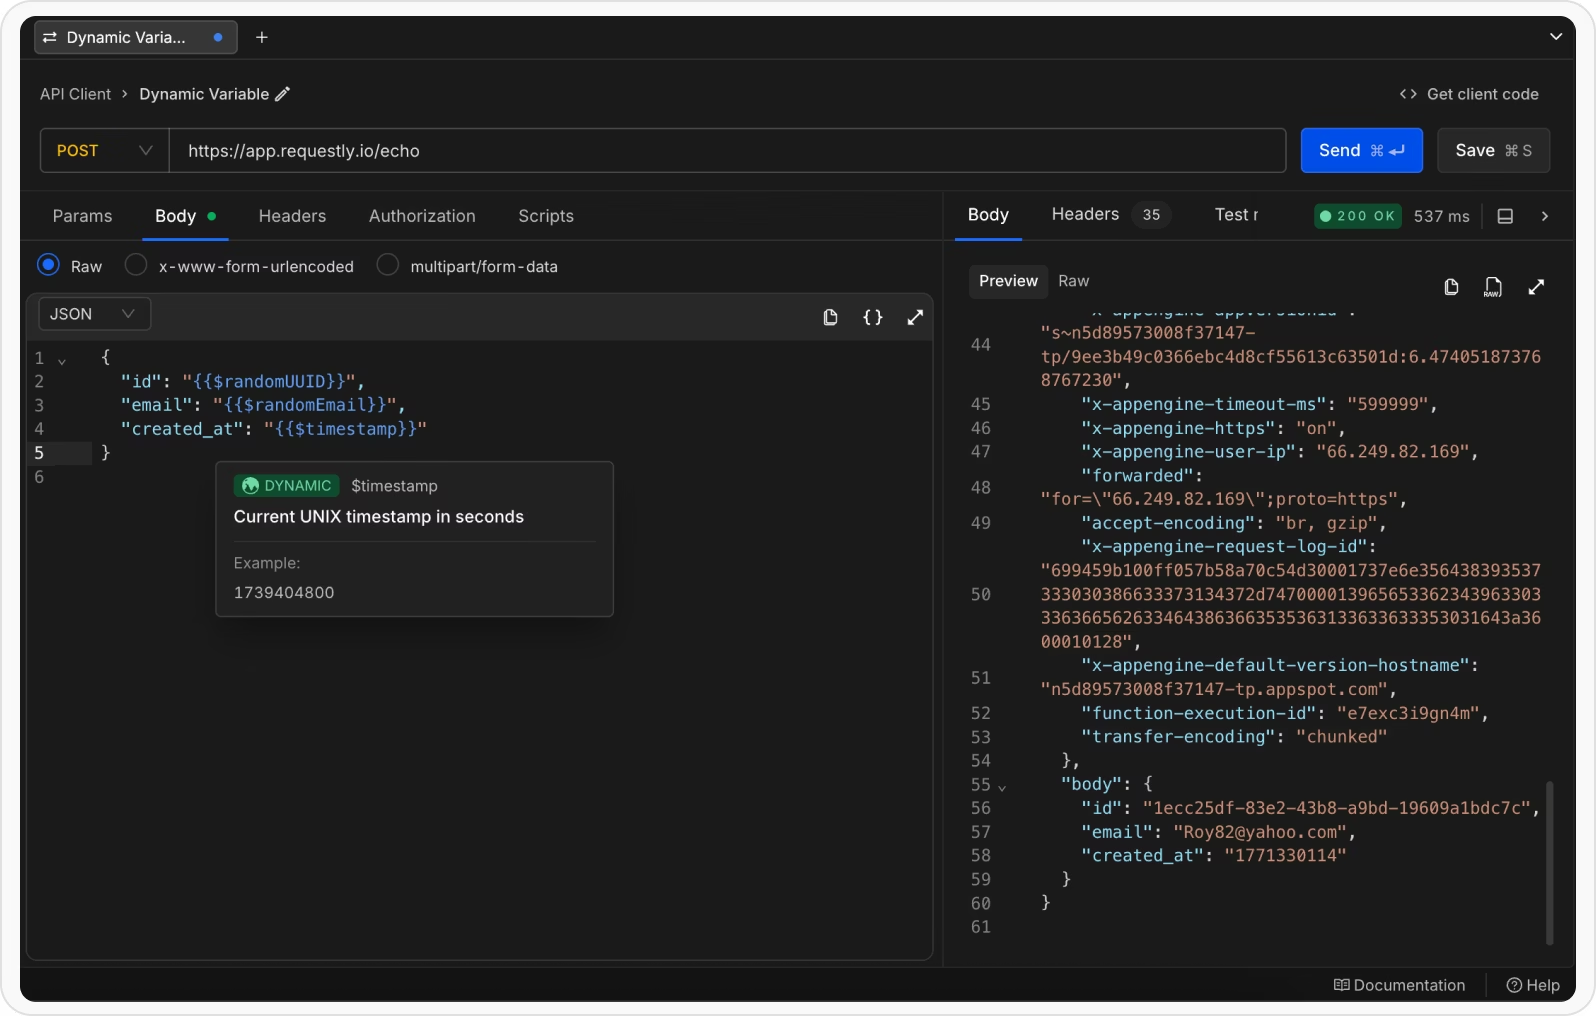Click the prettify braces icon in body editor

[872, 317]
